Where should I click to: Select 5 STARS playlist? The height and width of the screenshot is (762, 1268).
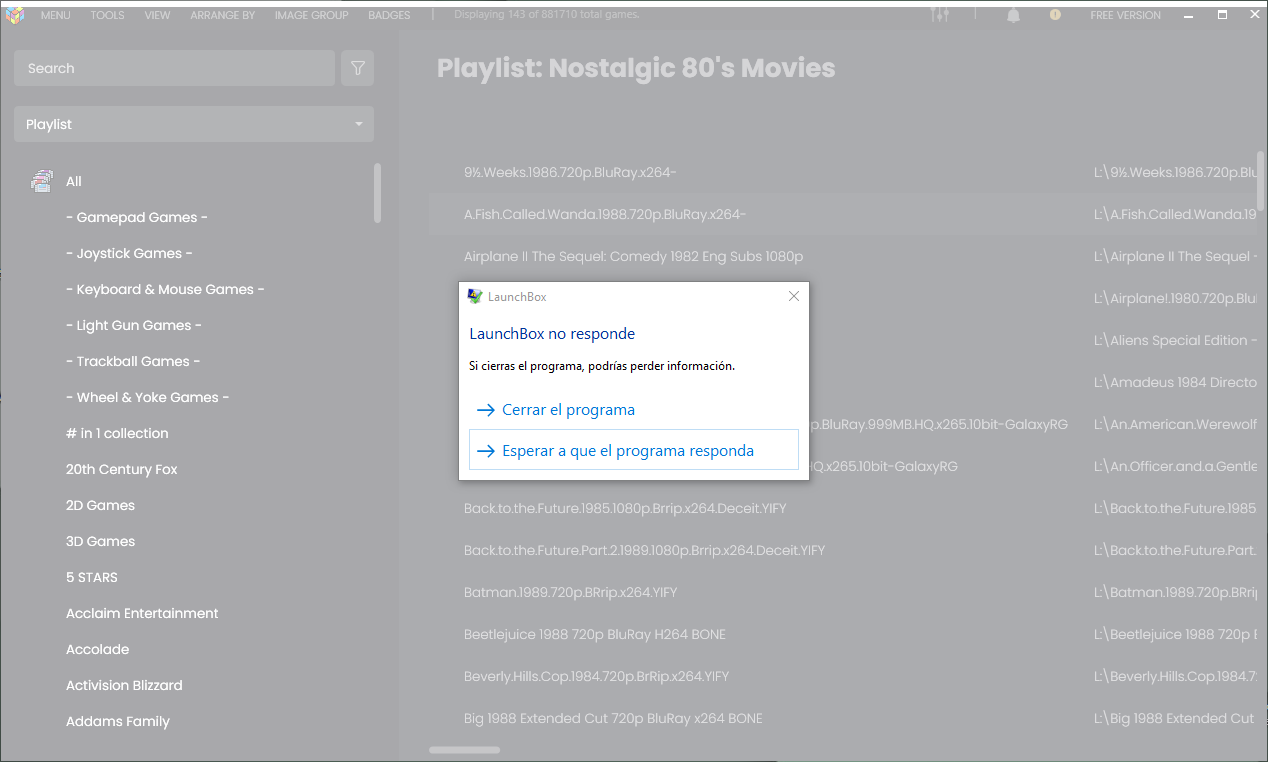tap(92, 577)
